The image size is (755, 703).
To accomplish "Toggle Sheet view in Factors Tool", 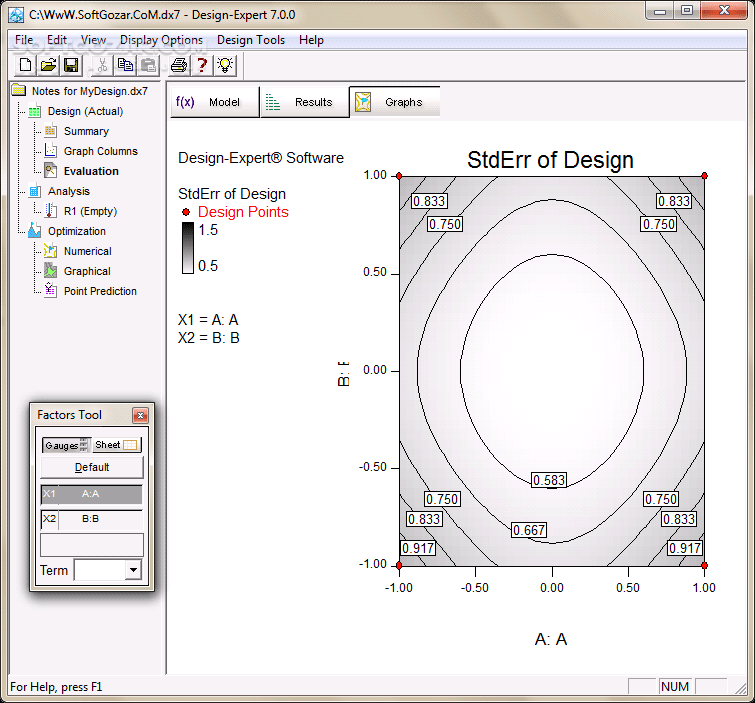I will click(117, 445).
